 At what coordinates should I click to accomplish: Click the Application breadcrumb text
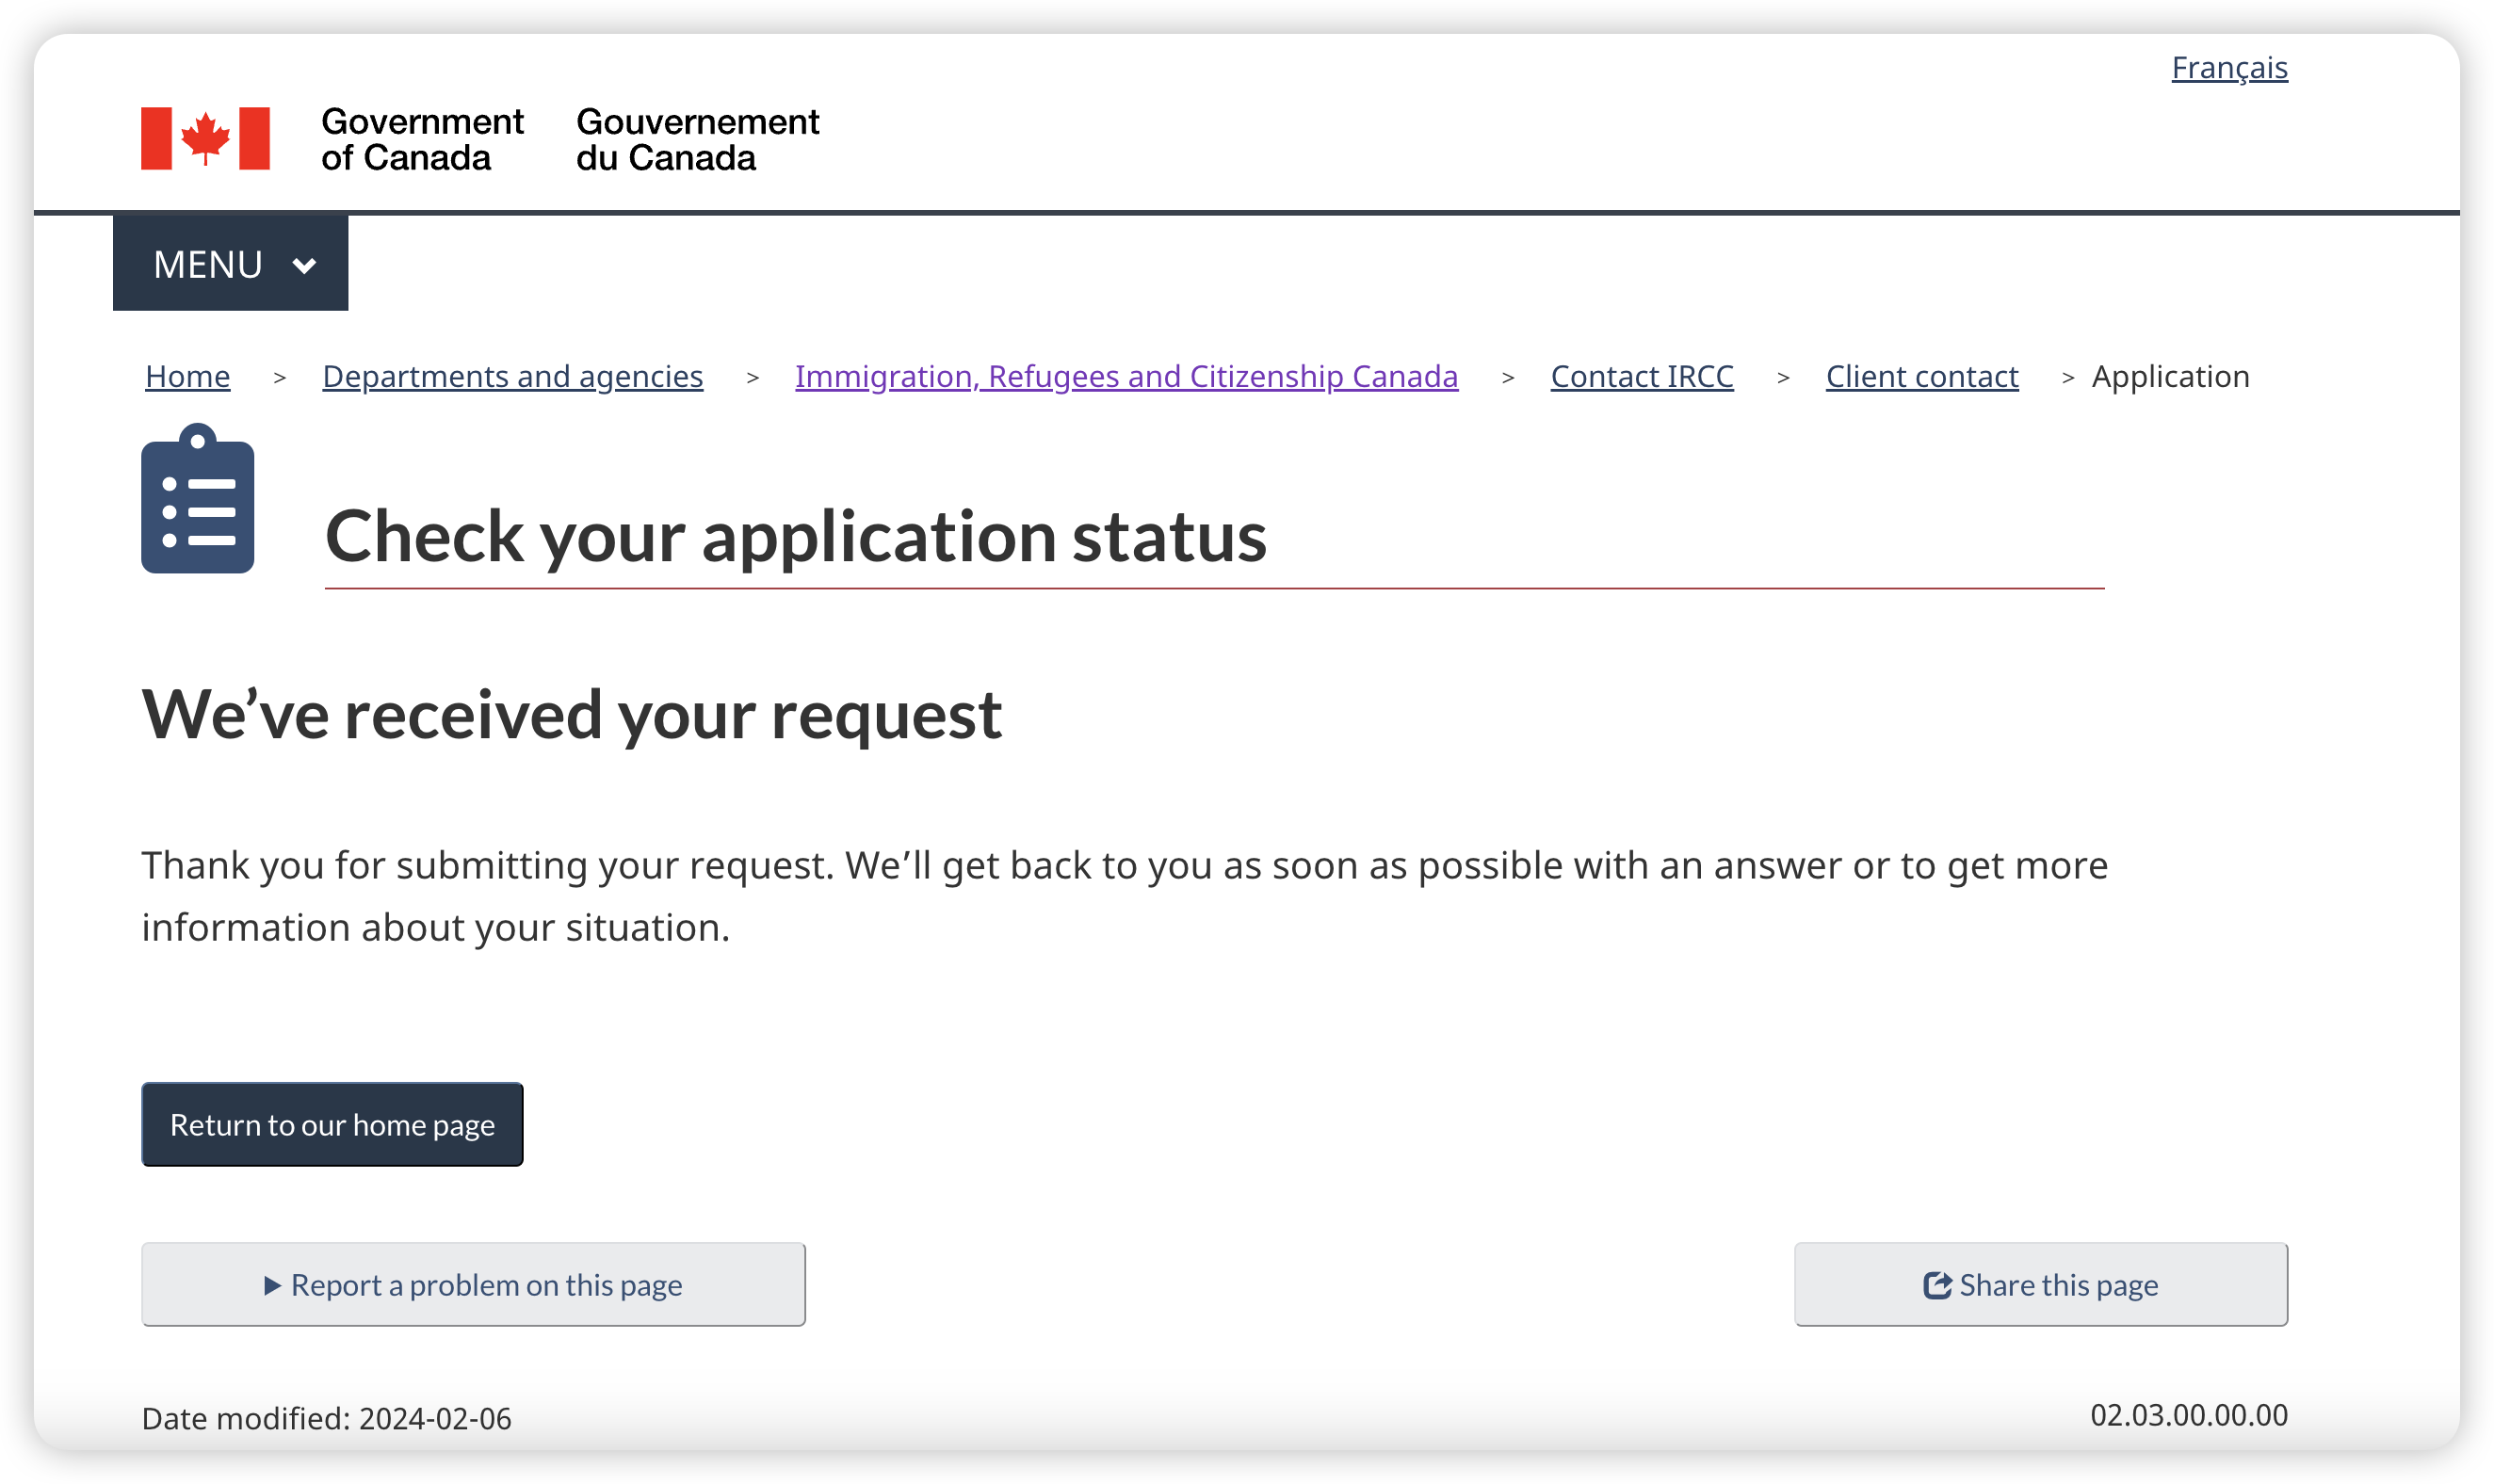pyautogui.click(x=2170, y=376)
